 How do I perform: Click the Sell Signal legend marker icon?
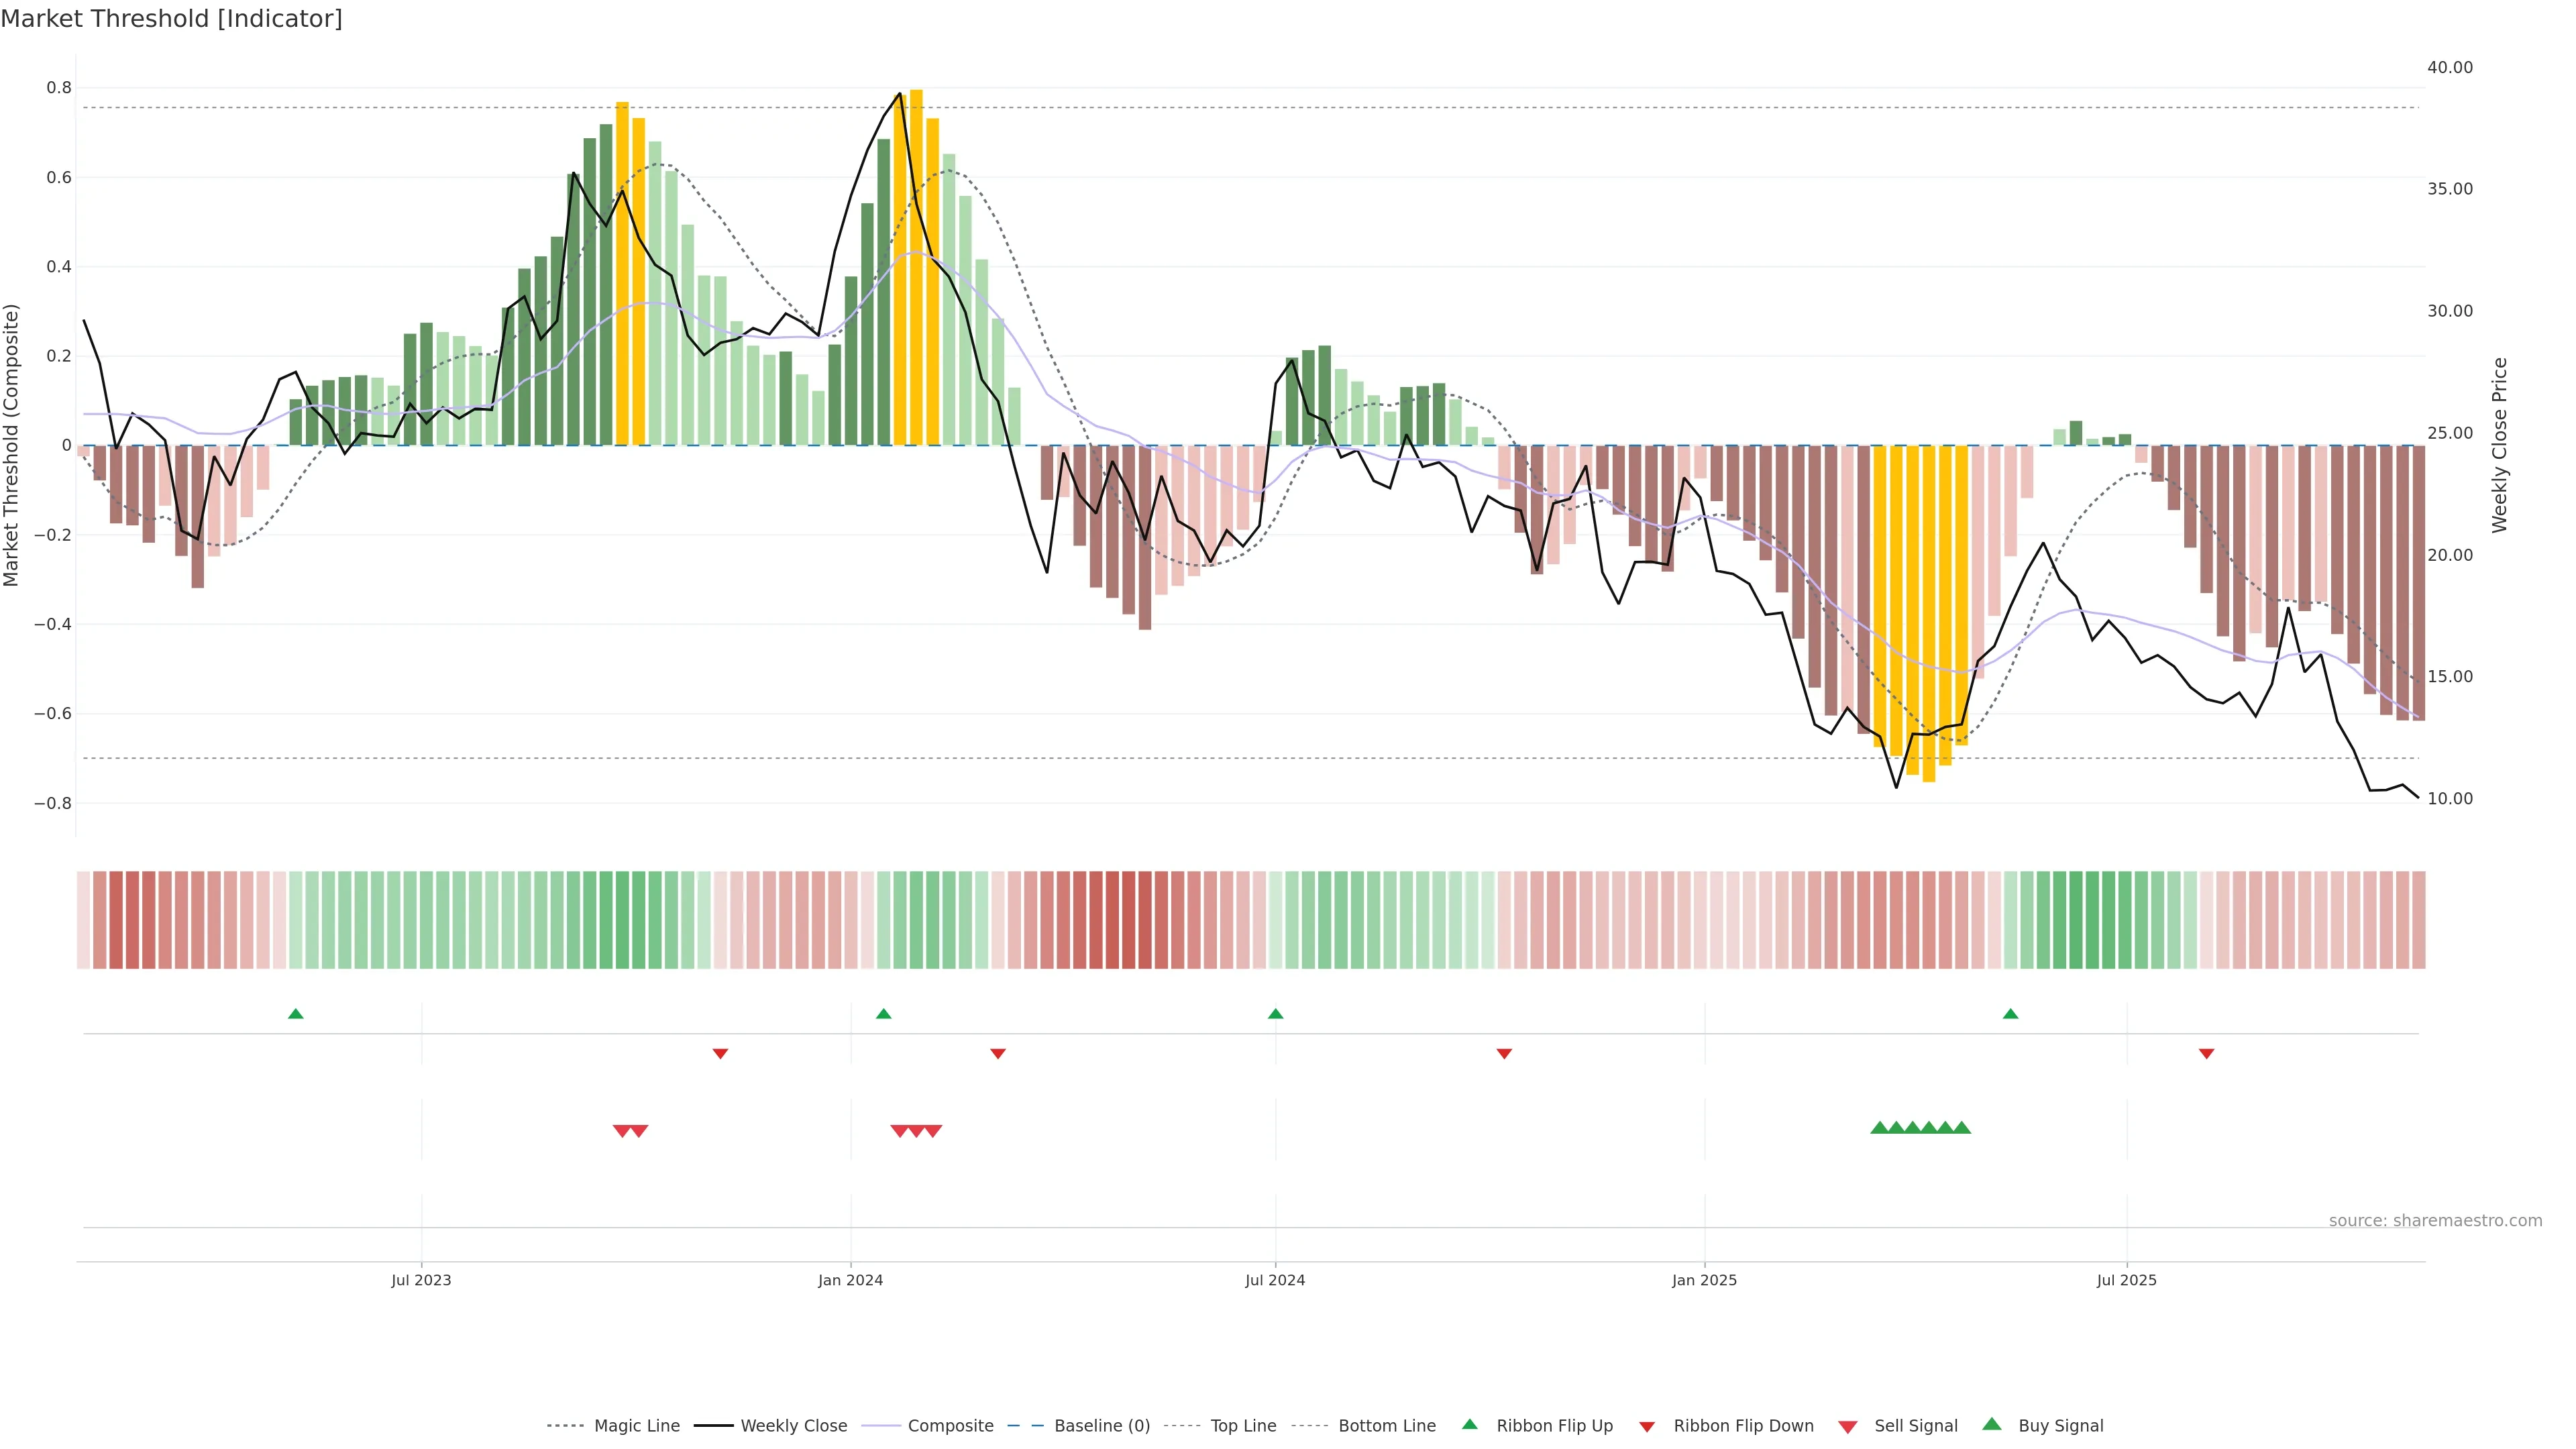1848,1427
